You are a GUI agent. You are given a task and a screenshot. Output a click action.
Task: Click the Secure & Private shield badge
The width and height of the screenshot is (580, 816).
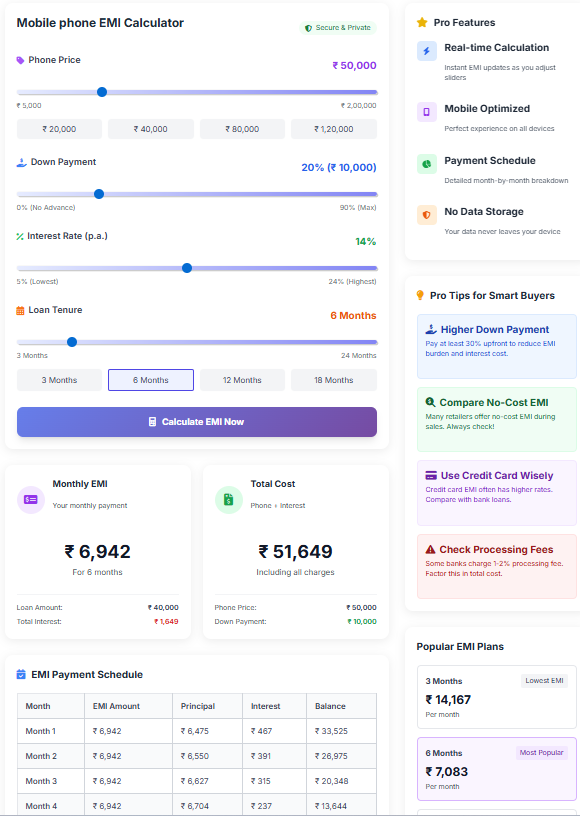(x=336, y=27)
